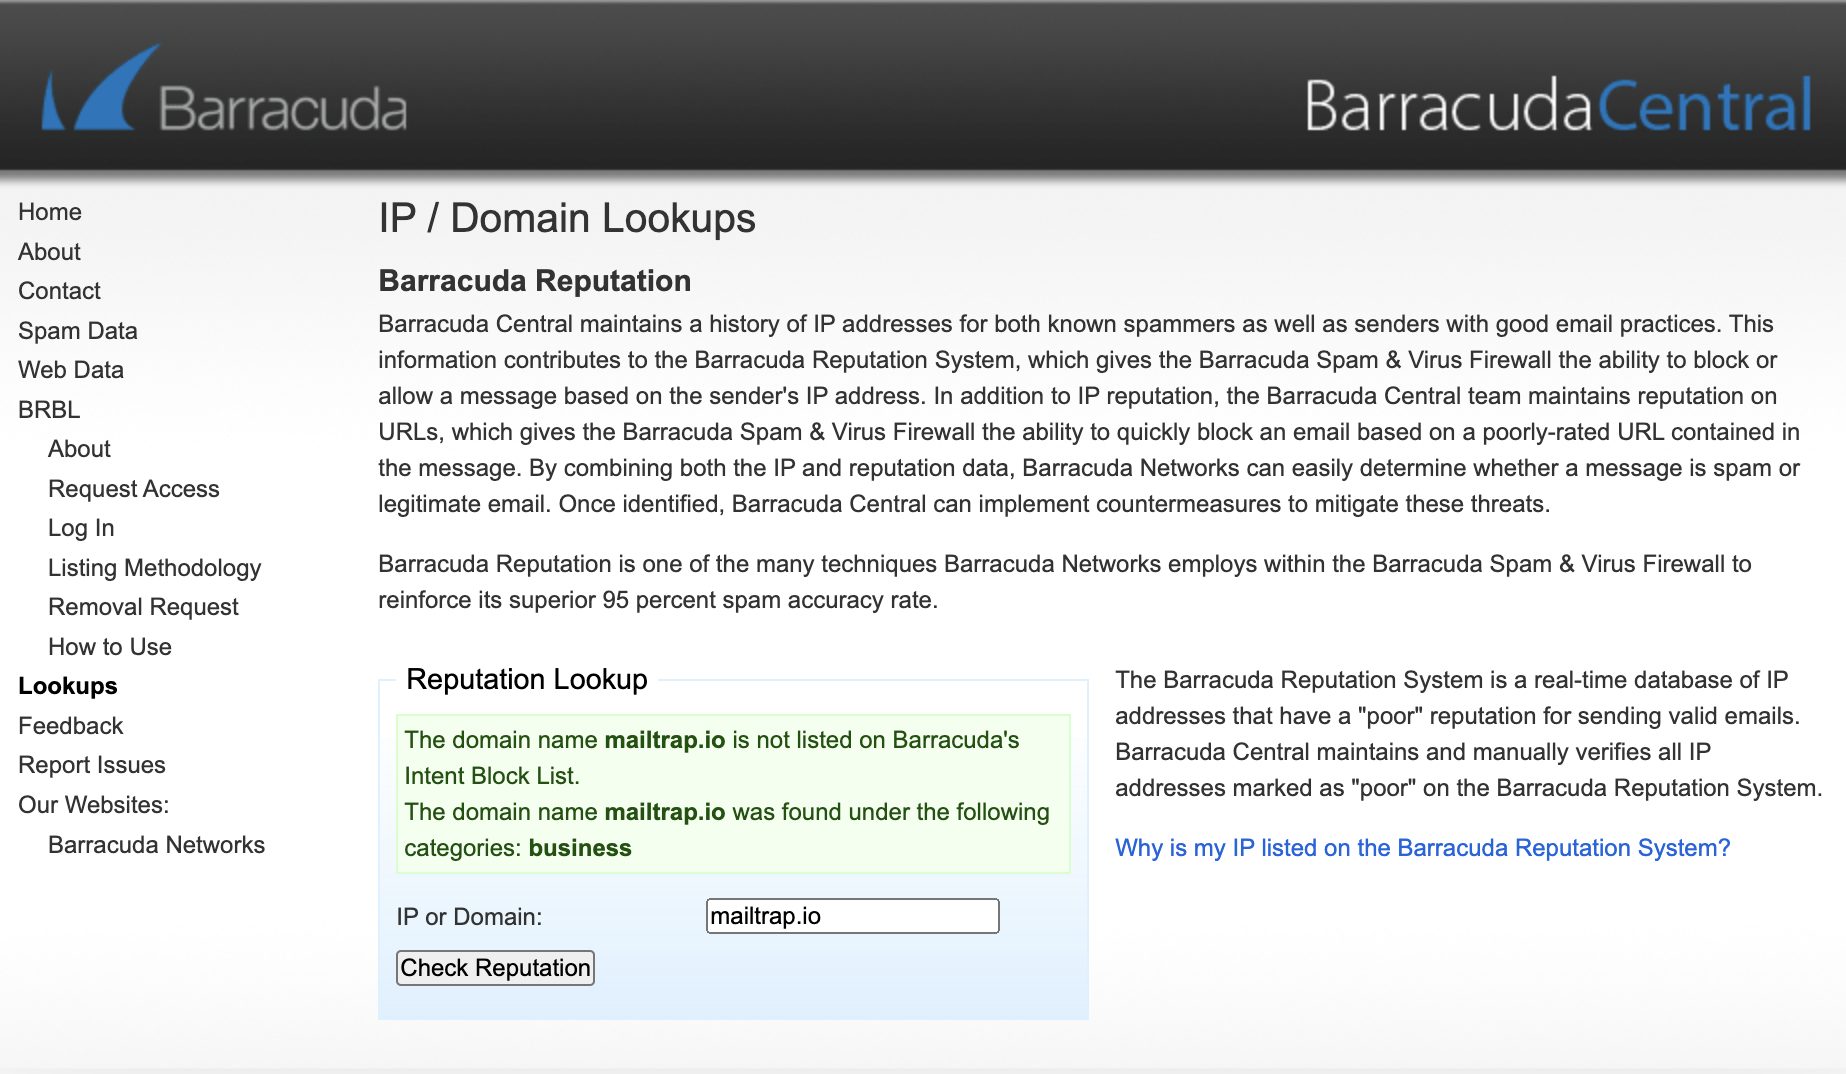Image resolution: width=1846 pixels, height=1074 pixels.
Task: View the How to Use guide
Action: [x=109, y=647]
